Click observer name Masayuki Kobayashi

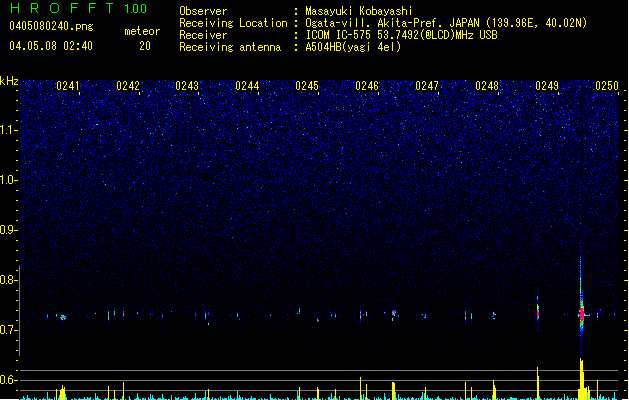click(359, 11)
